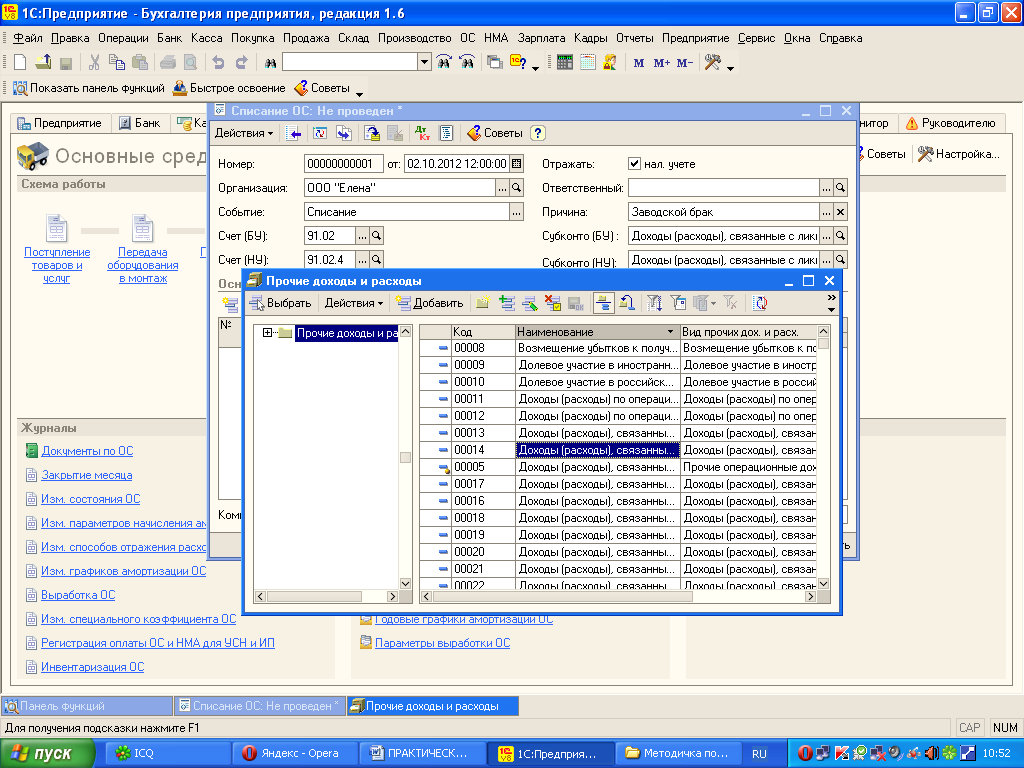Clear the Причина field with X button
Image resolution: width=1024 pixels, height=768 pixels.
click(840, 212)
